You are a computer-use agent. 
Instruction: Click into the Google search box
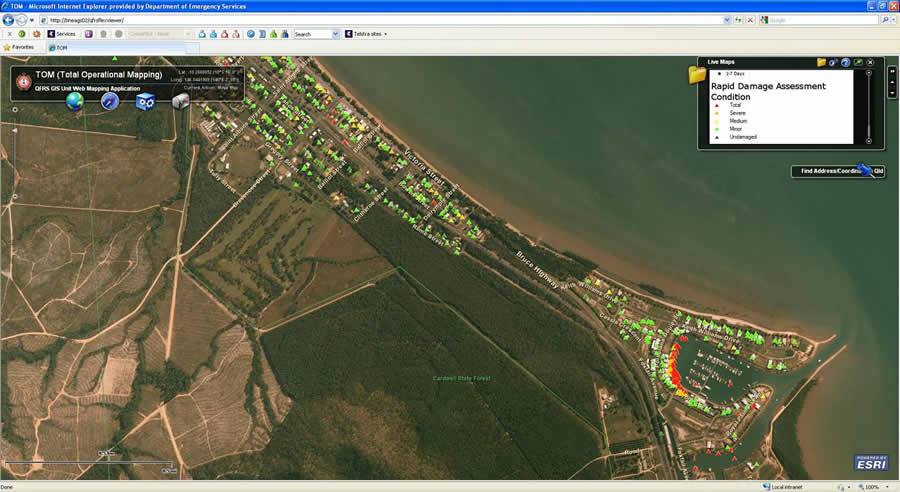(821, 20)
